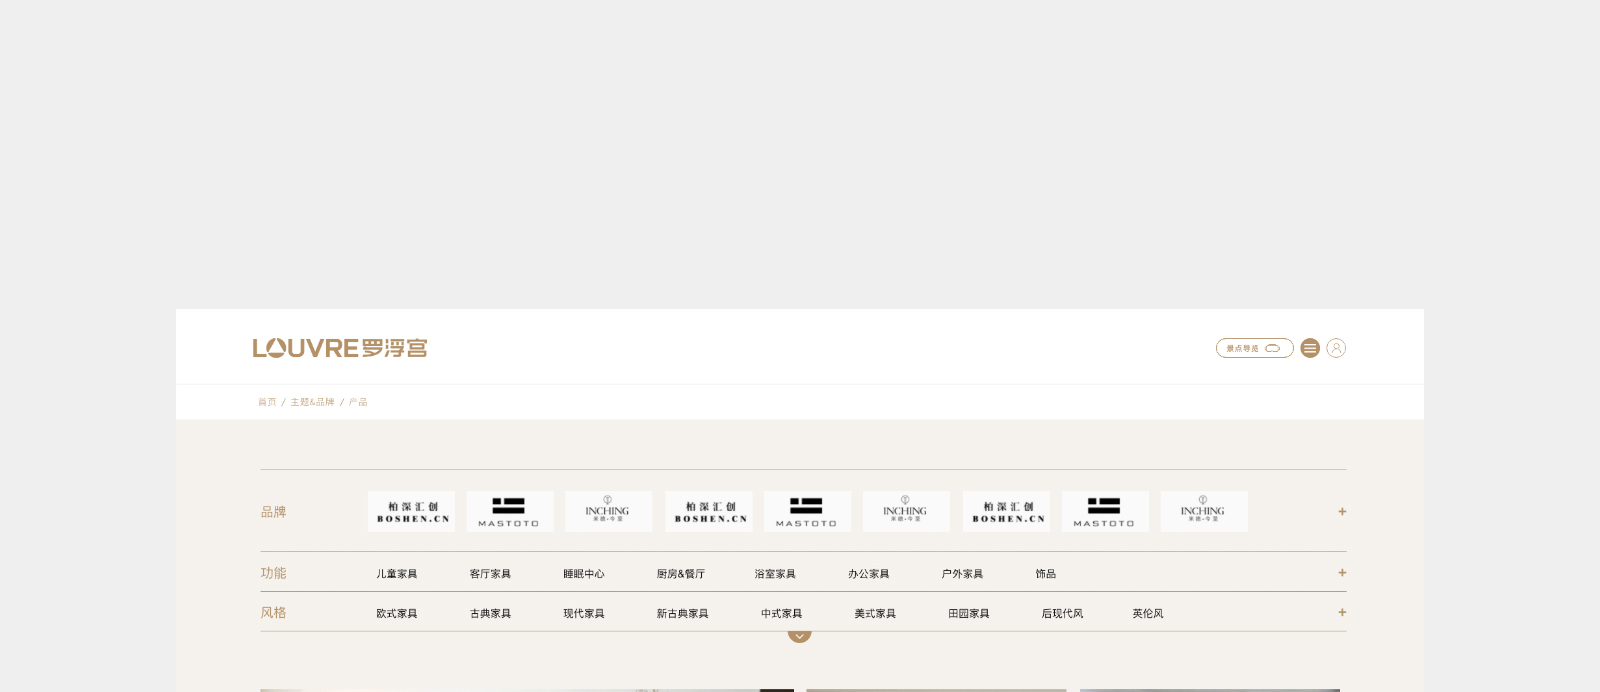Select 户外家具 in function filters
The width and height of the screenshot is (1600, 692).
[962, 574]
